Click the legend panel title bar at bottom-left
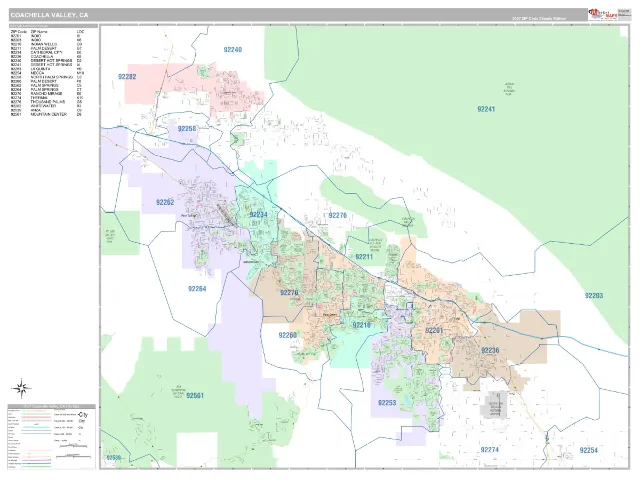Image resolution: width=640 pixels, height=480 pixels. 52,407
